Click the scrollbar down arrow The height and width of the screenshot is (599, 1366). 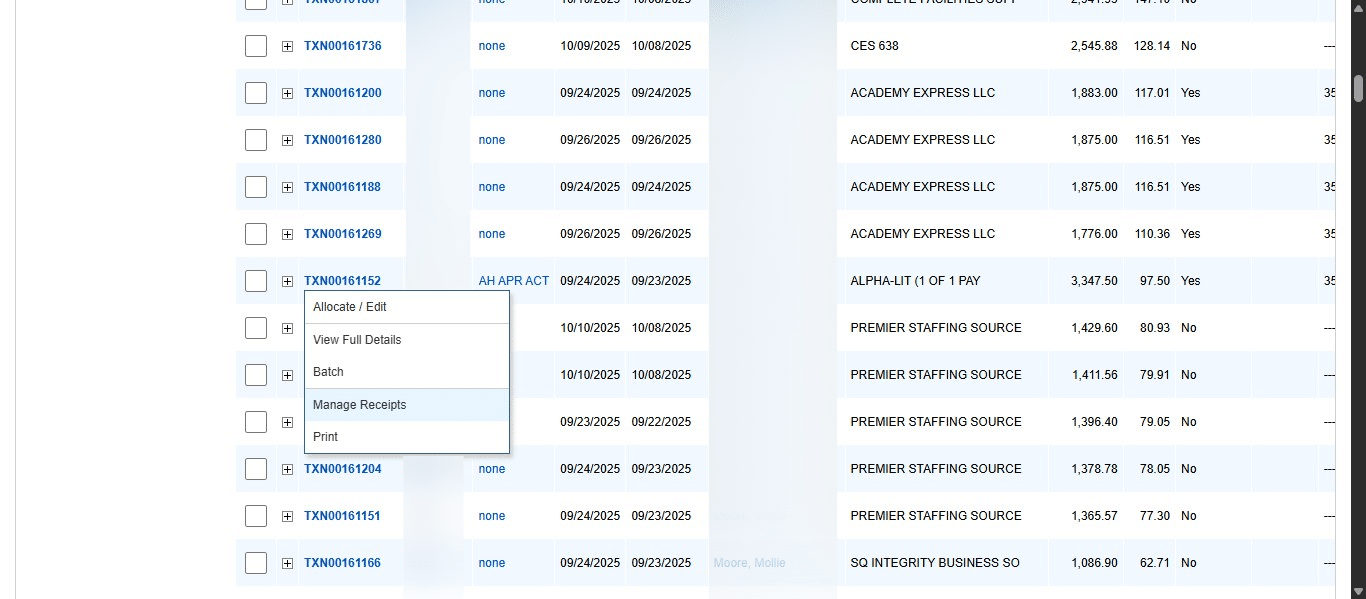[1358, 592]
